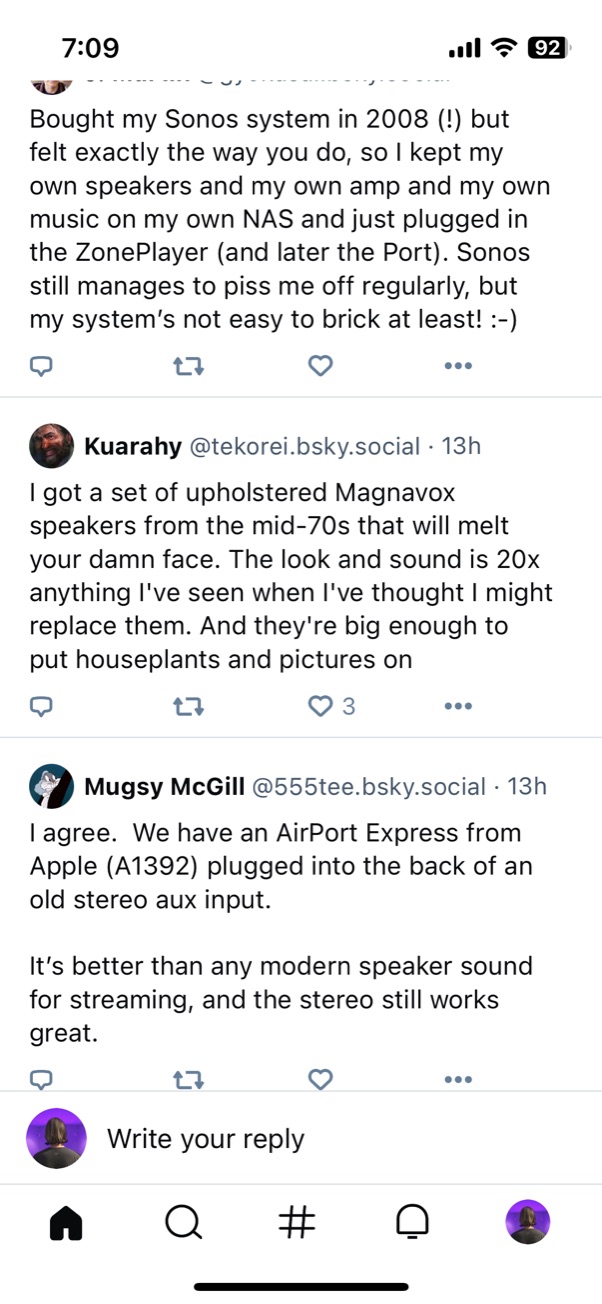The image size is (602, 1304).
Task: Reply to Mugsy McGill's AirPort post
Action: pos(41,1079)
